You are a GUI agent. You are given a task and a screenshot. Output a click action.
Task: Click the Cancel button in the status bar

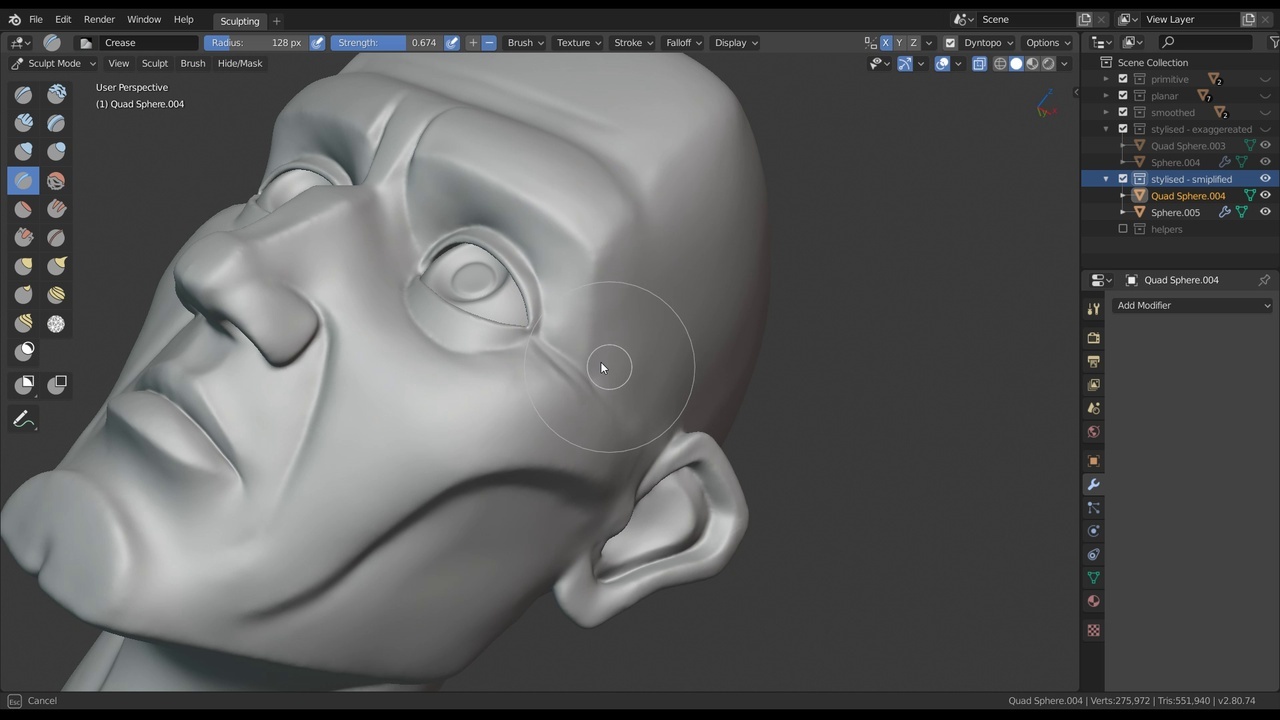42,700
